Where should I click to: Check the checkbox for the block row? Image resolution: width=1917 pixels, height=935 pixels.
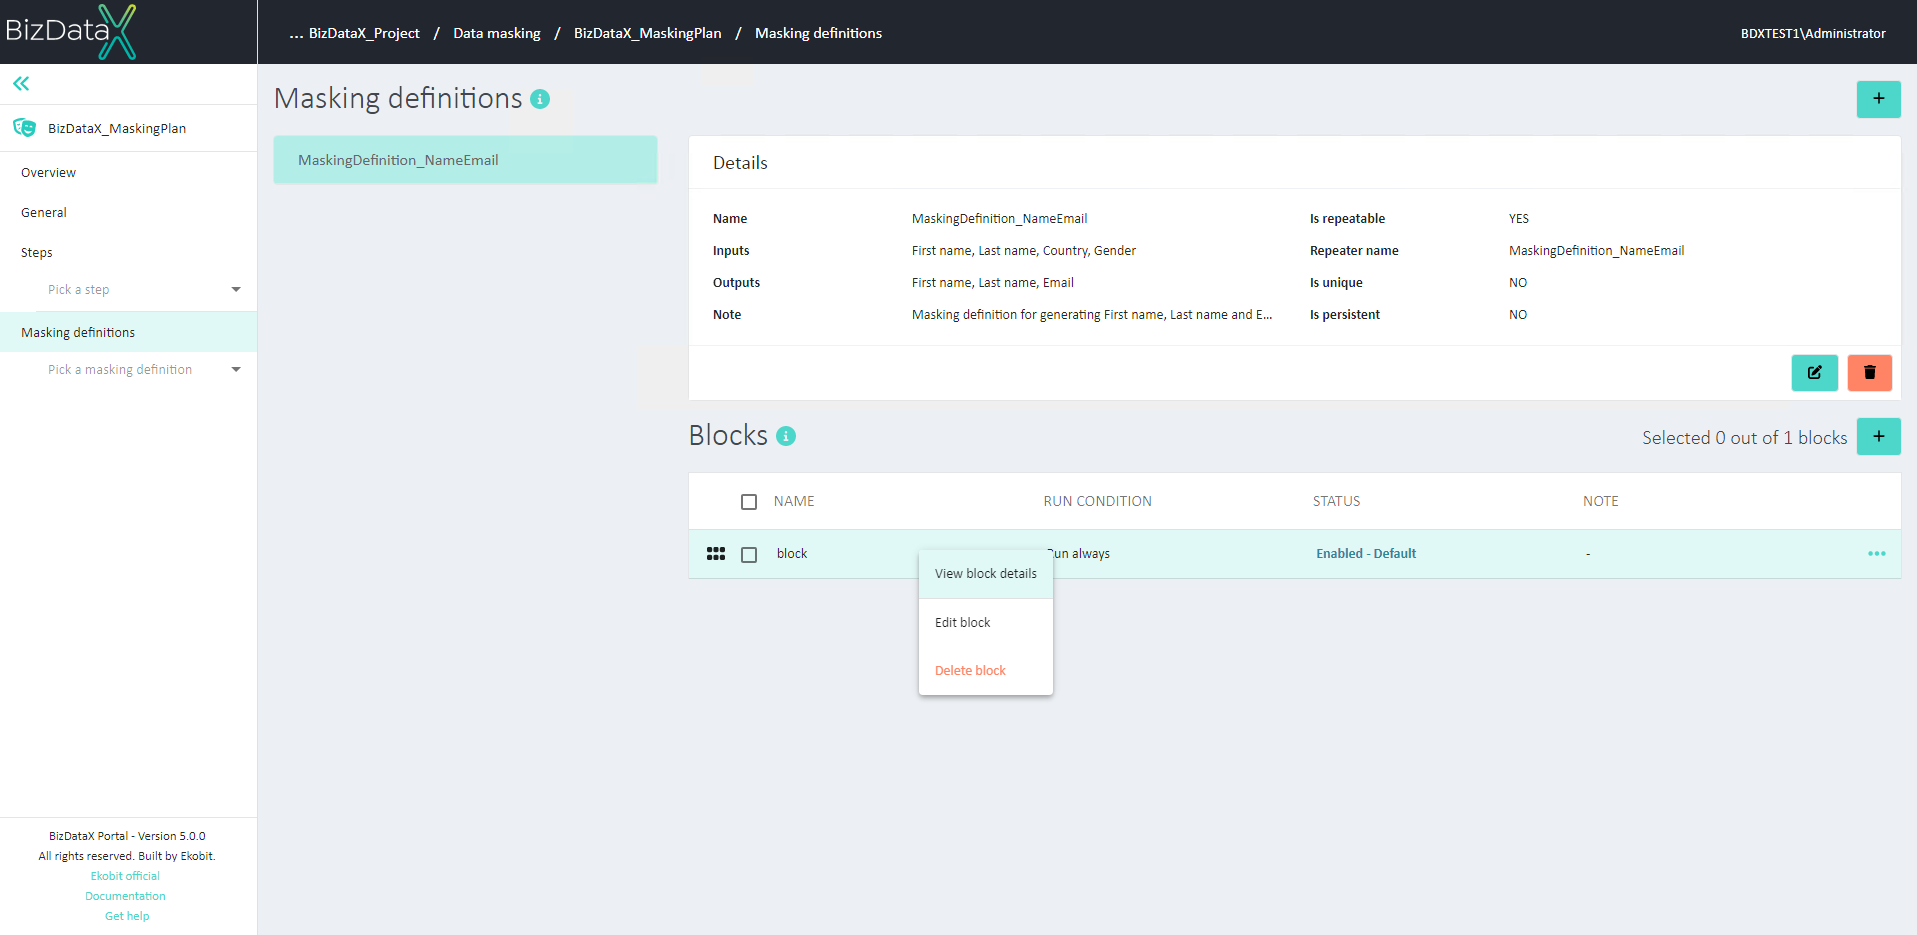749,555
